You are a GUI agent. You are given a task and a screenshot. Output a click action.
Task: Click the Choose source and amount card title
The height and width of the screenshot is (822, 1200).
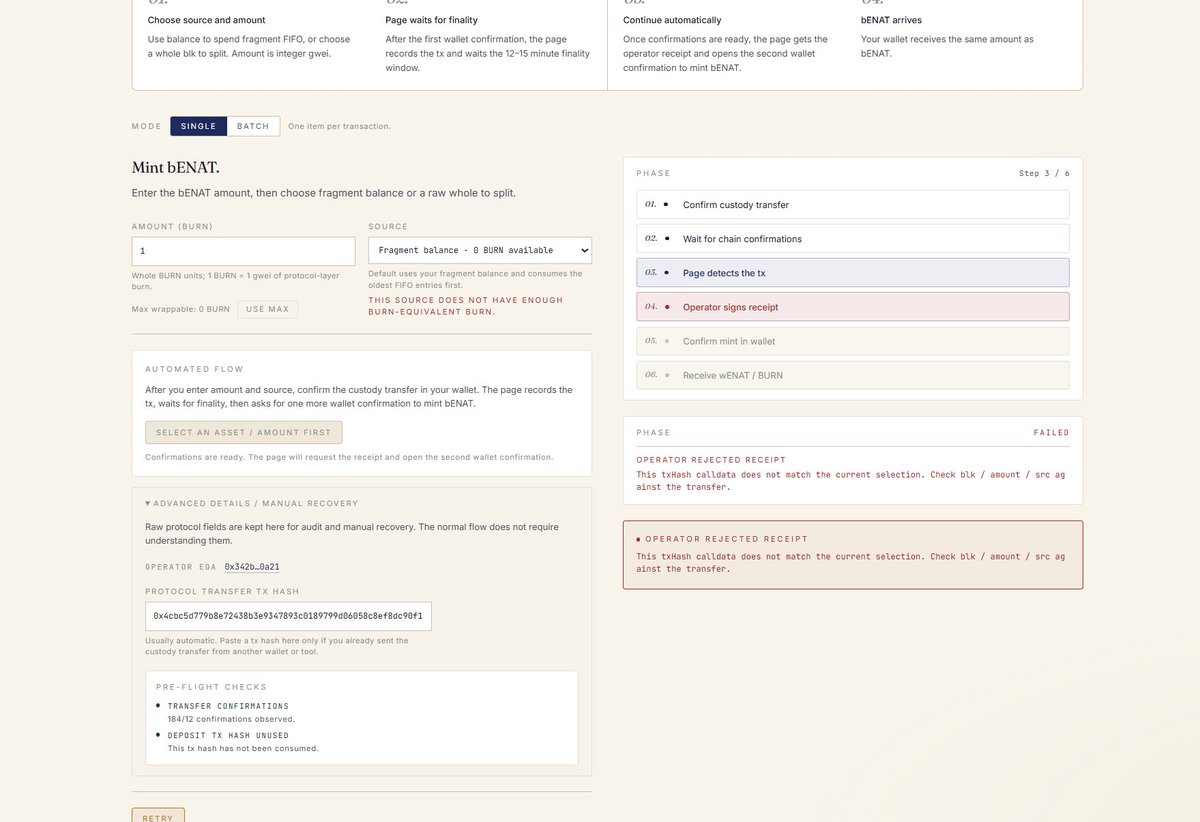[x=207, y=20]
